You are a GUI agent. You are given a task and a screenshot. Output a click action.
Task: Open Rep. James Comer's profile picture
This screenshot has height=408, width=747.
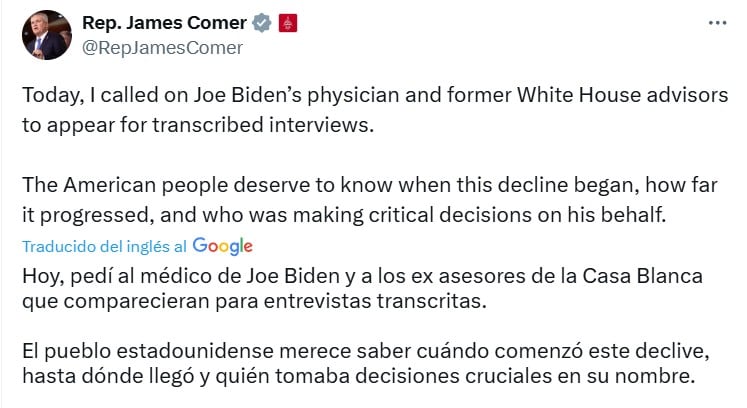46,35
